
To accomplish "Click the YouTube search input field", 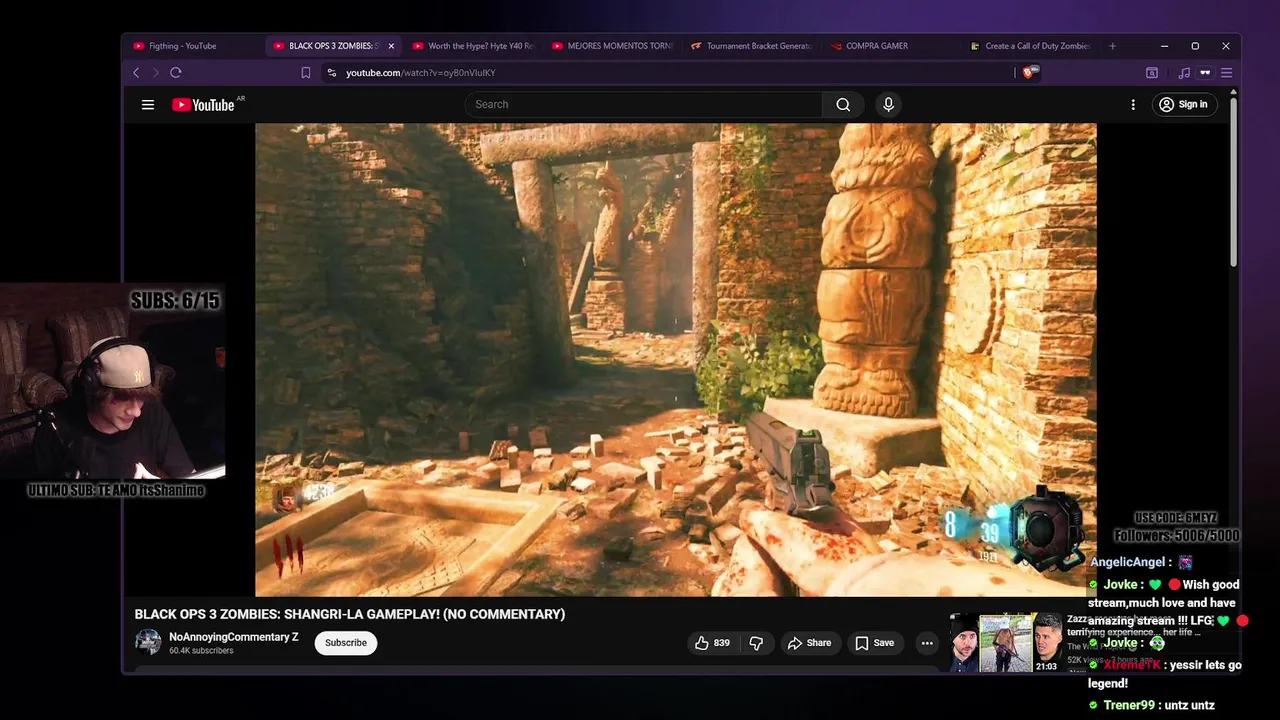I will click(643, 104).
